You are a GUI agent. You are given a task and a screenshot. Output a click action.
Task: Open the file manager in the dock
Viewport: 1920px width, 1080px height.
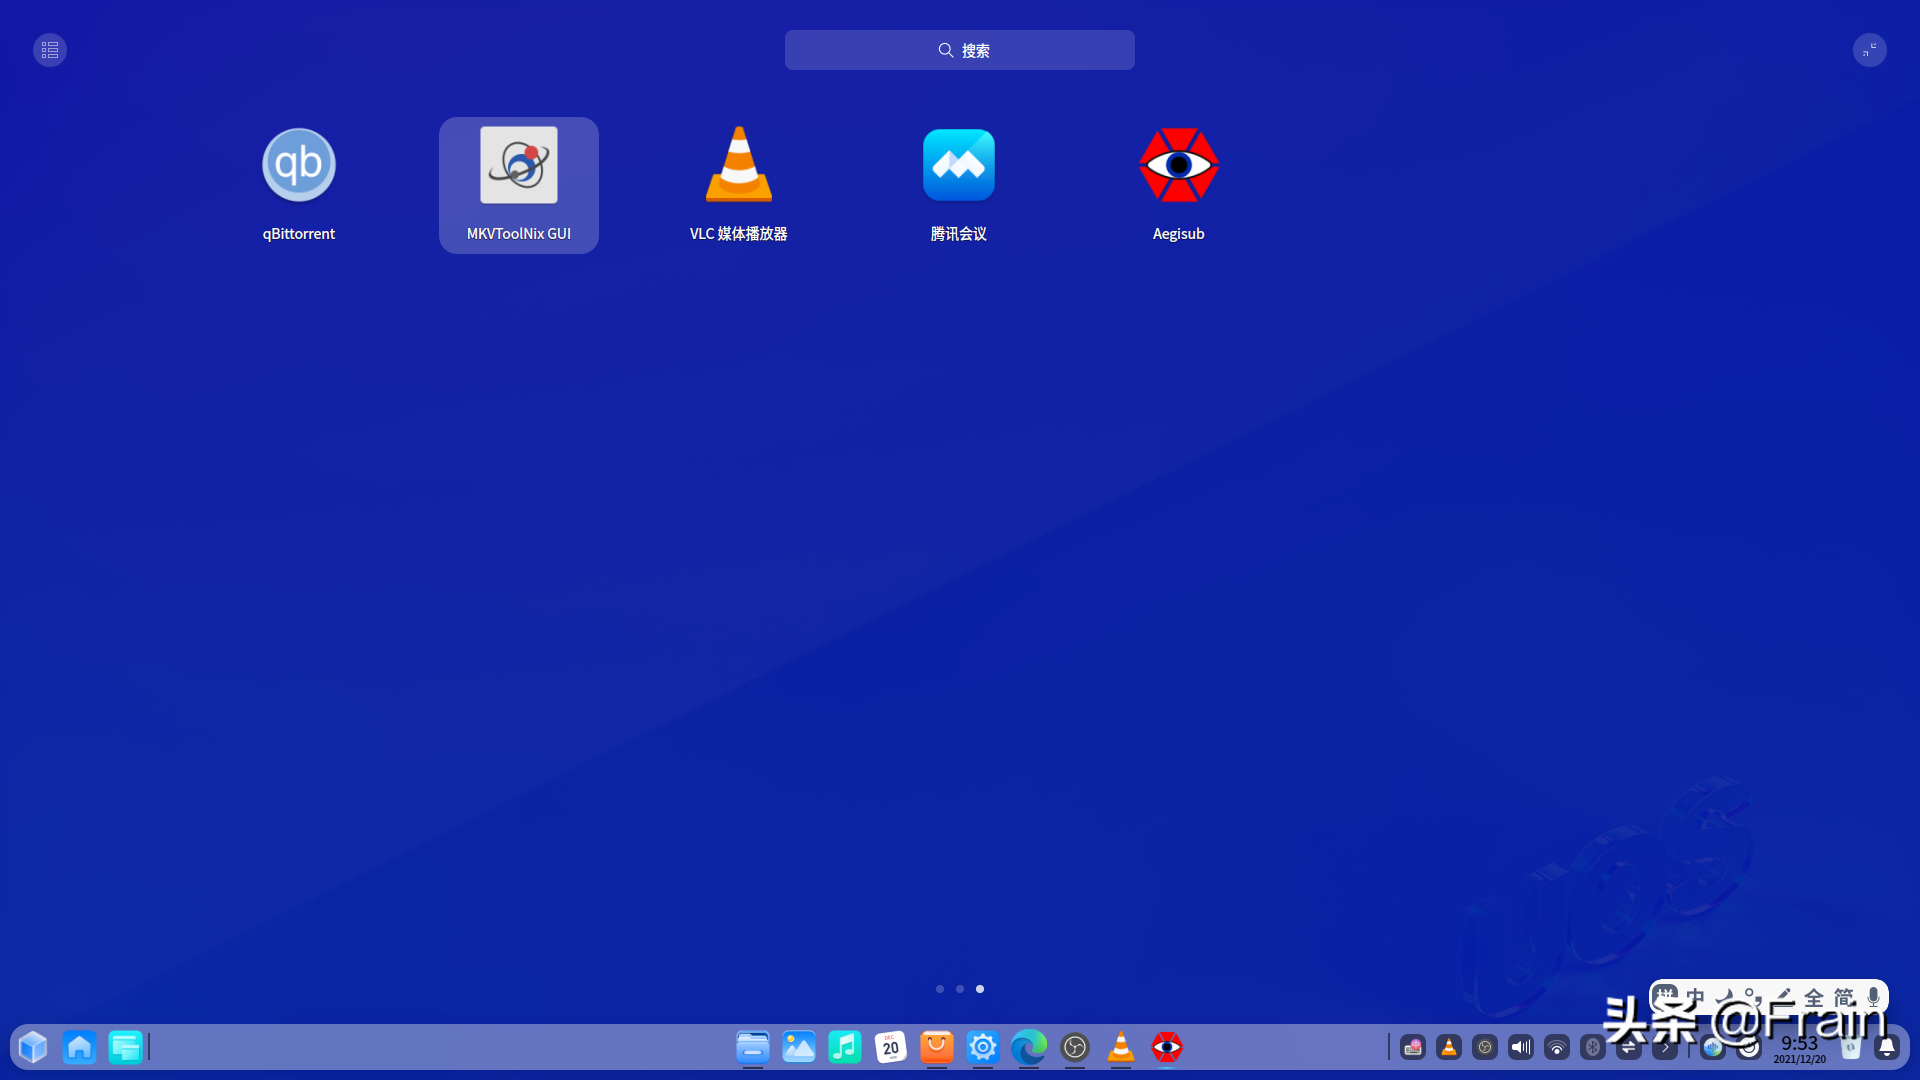click(x=752, y=1047)
